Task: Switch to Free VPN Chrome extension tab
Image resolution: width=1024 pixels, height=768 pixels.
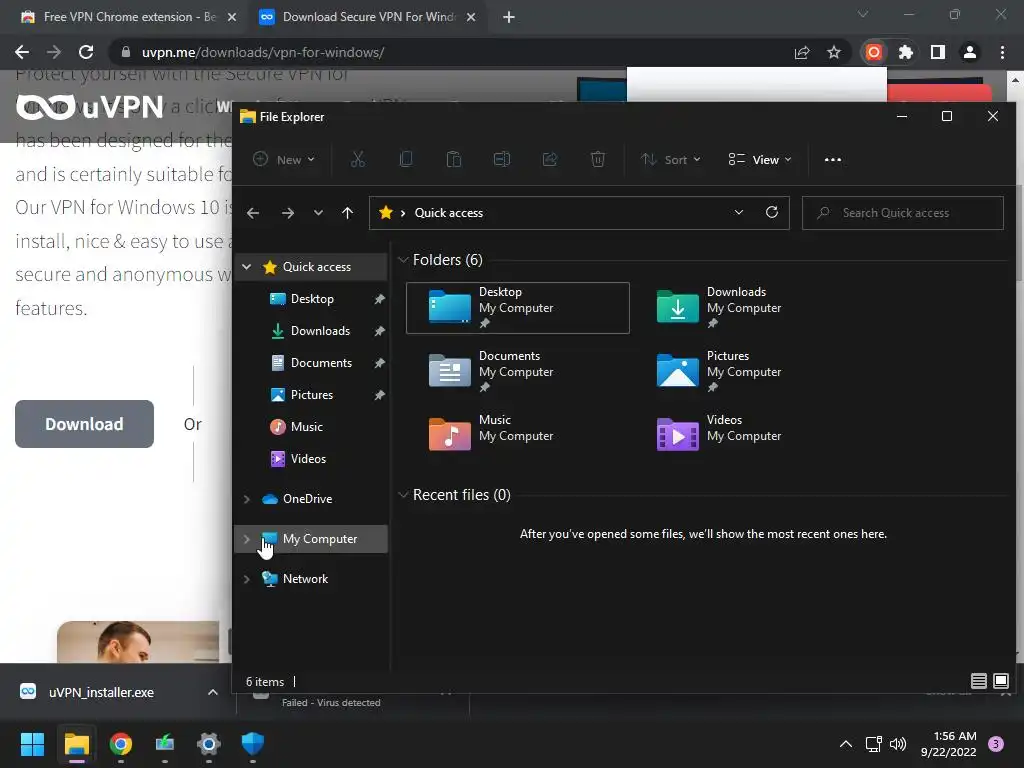Action: pos(127,17)
